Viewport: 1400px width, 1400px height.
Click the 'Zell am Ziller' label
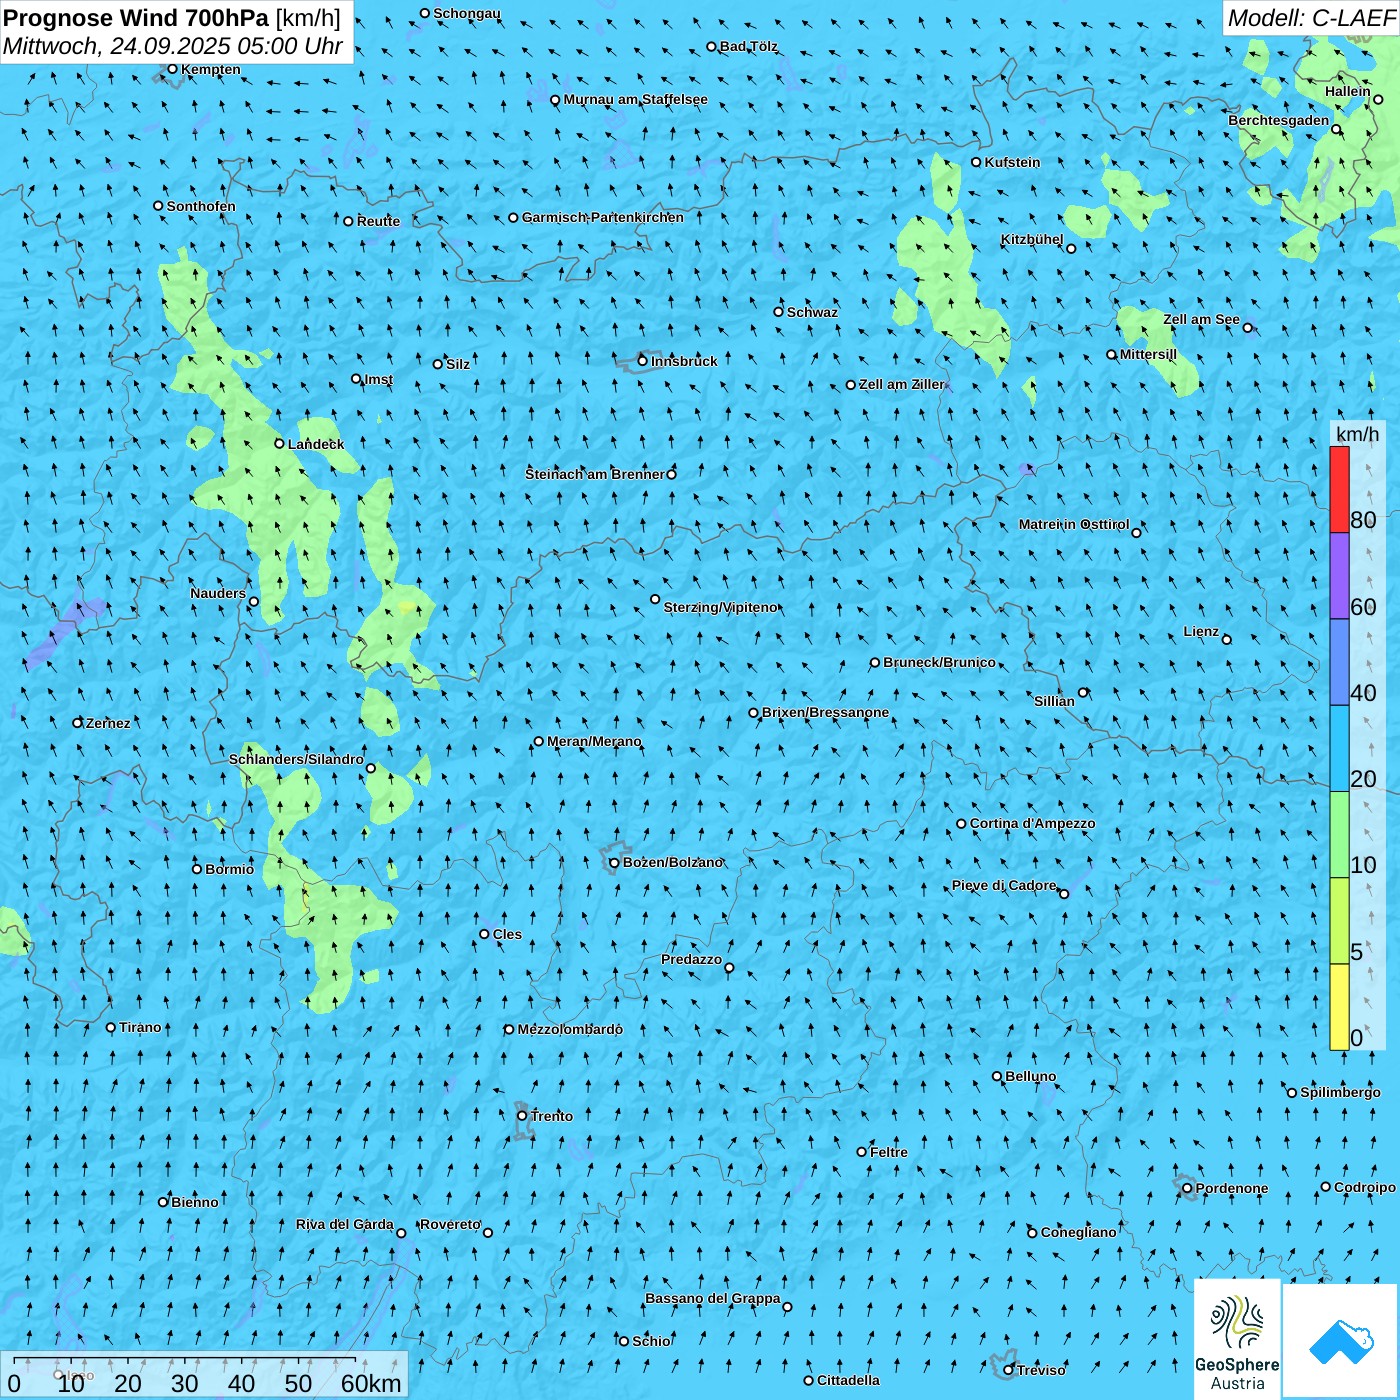pos(901,384)
